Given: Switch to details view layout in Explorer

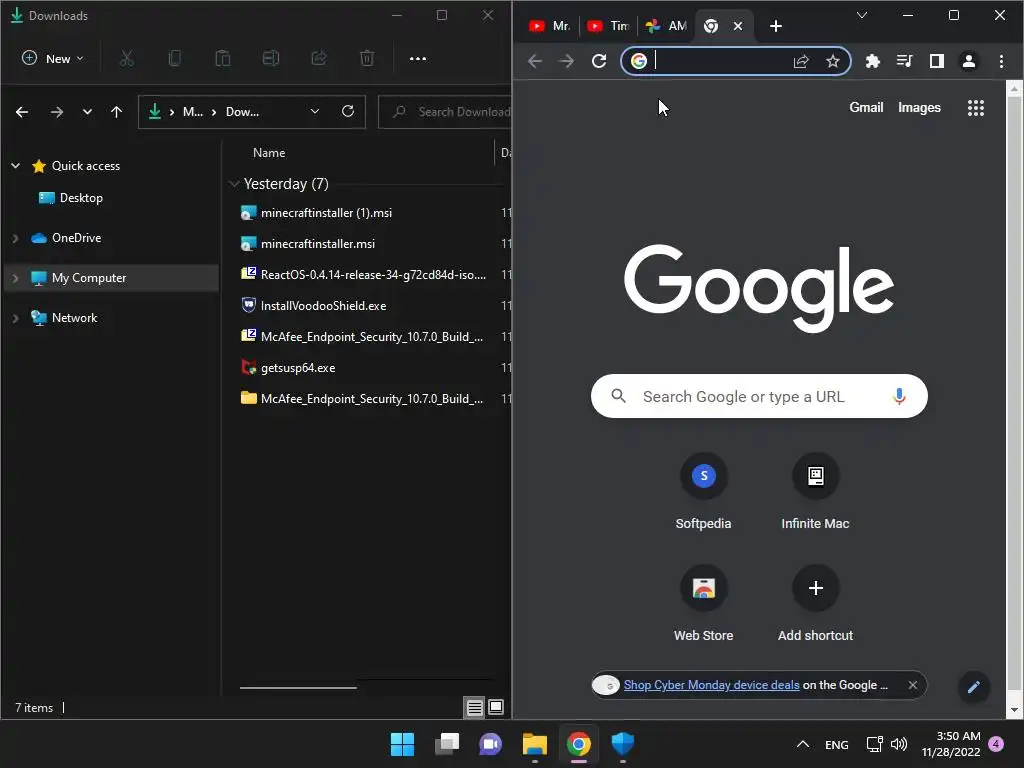Looking at the screenshot, I should pos(475,707).
